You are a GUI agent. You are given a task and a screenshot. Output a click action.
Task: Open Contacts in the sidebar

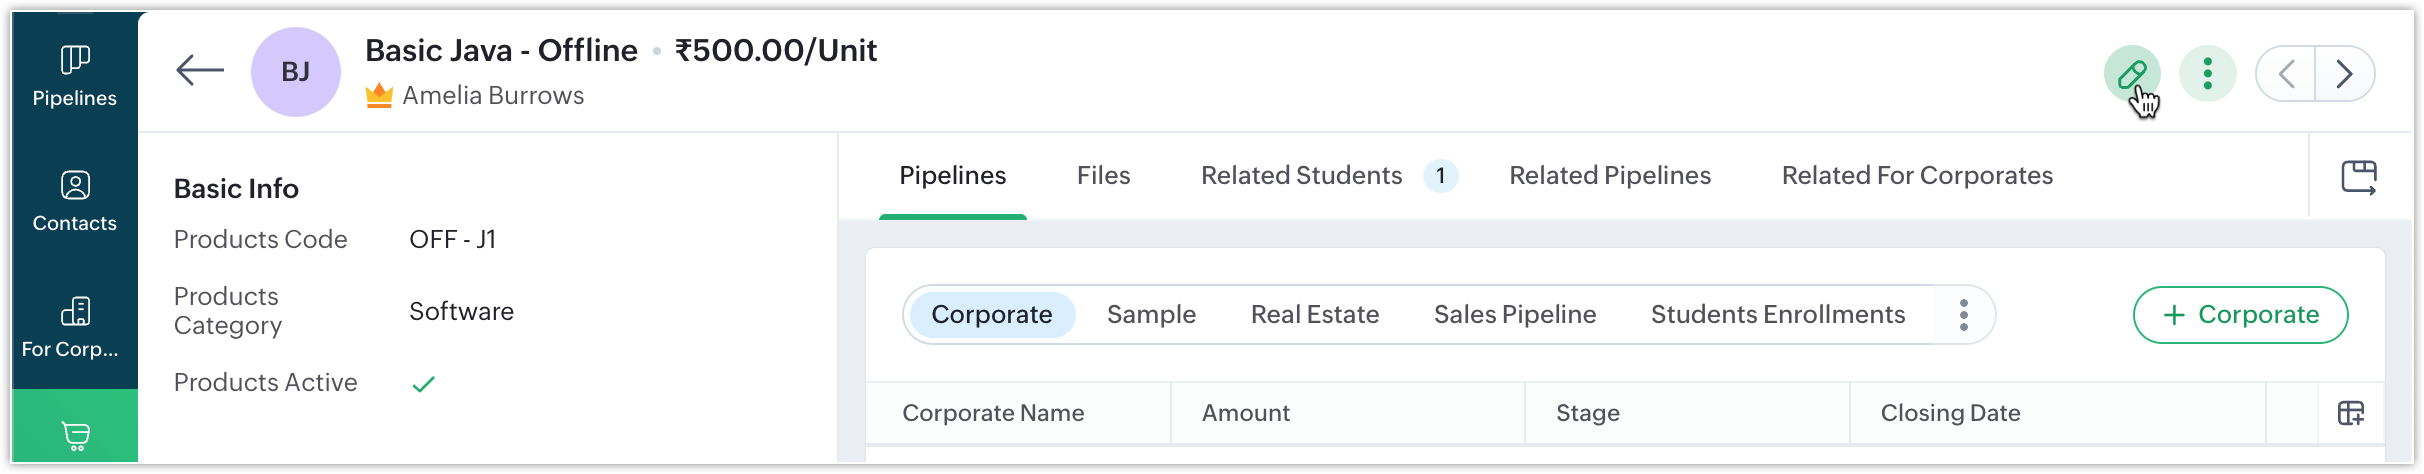tap(75, 201)
